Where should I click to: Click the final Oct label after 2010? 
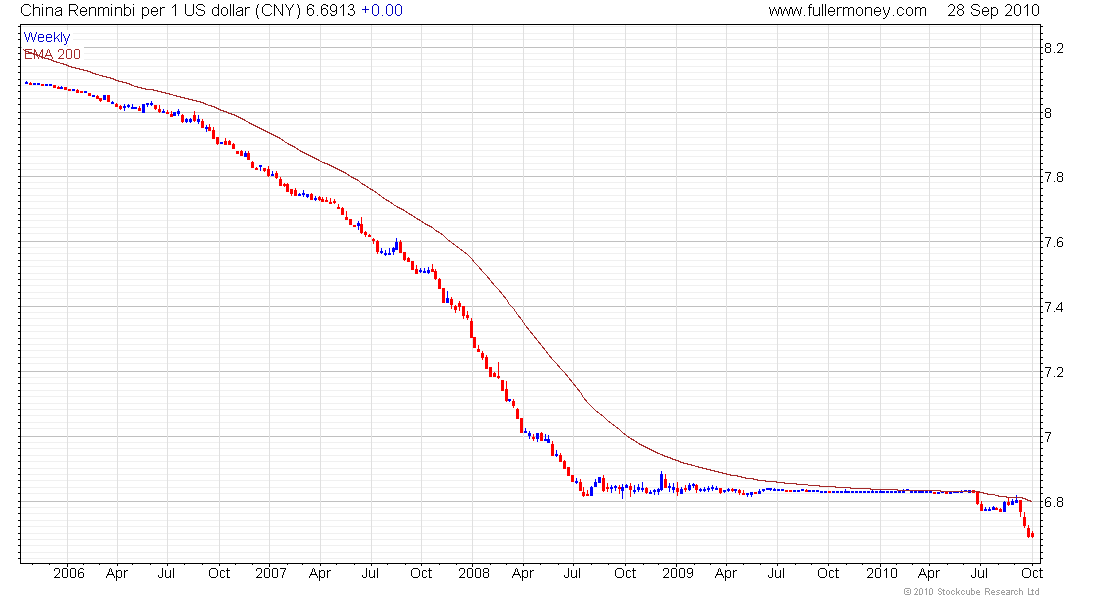pyautogui.click(x=1031, y=573)
